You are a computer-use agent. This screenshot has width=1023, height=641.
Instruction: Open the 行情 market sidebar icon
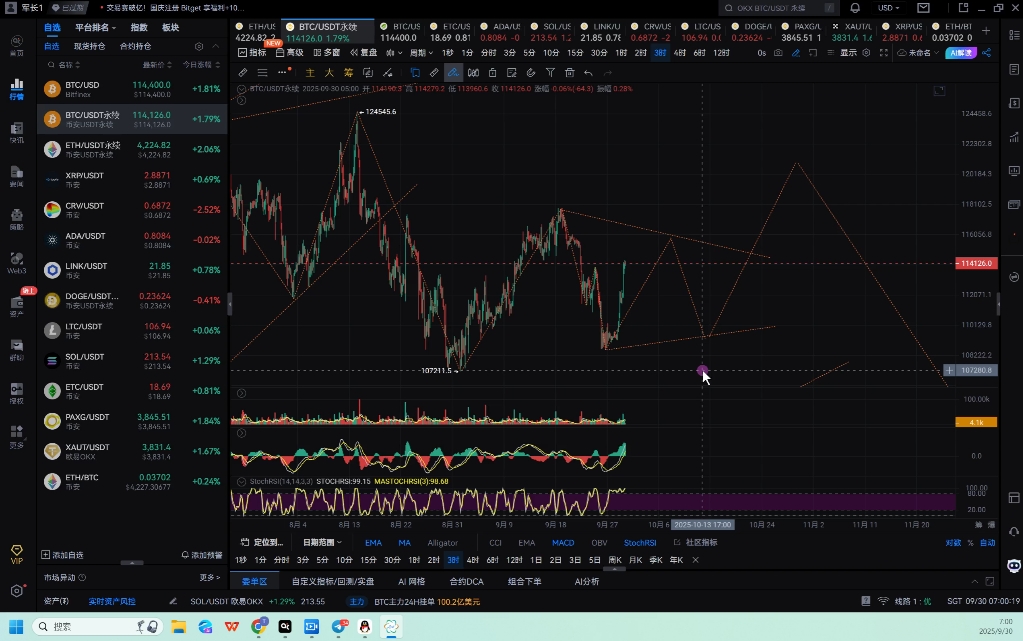click(17, 89)
